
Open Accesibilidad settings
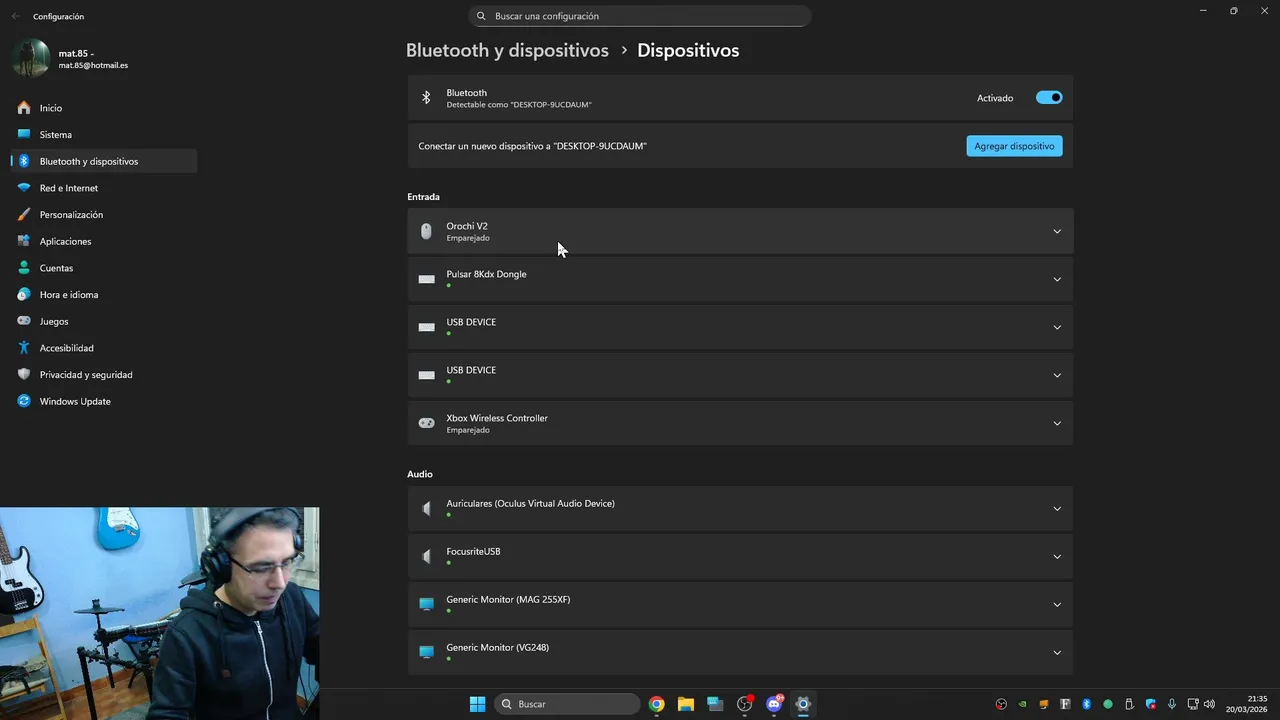point(103,348)
